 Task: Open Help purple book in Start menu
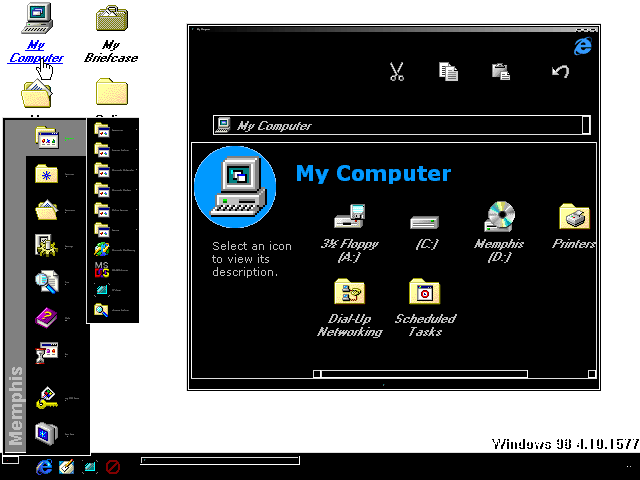[56, 318]
